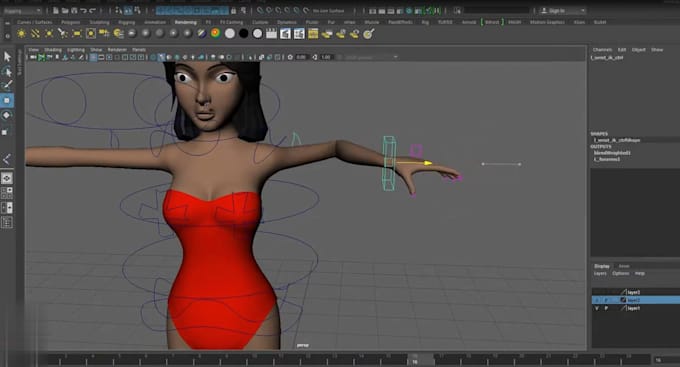Open the Options menu in layer editor

(x=621, y=273)
